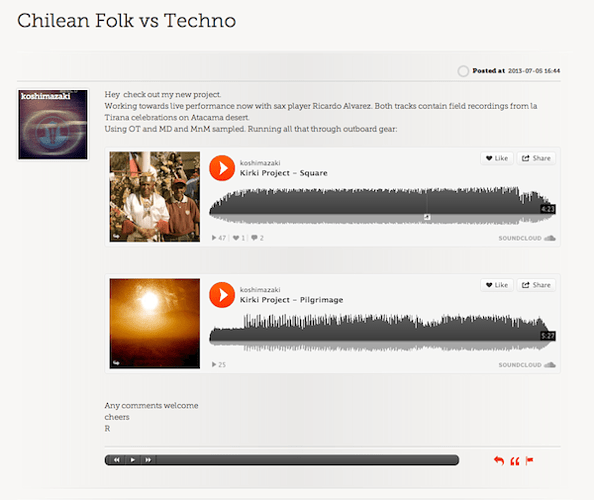Open the Pilgrimage track artwork image
Image resolution: width=594 pixels, height=500 pixels.
click(x=155, y=323)
